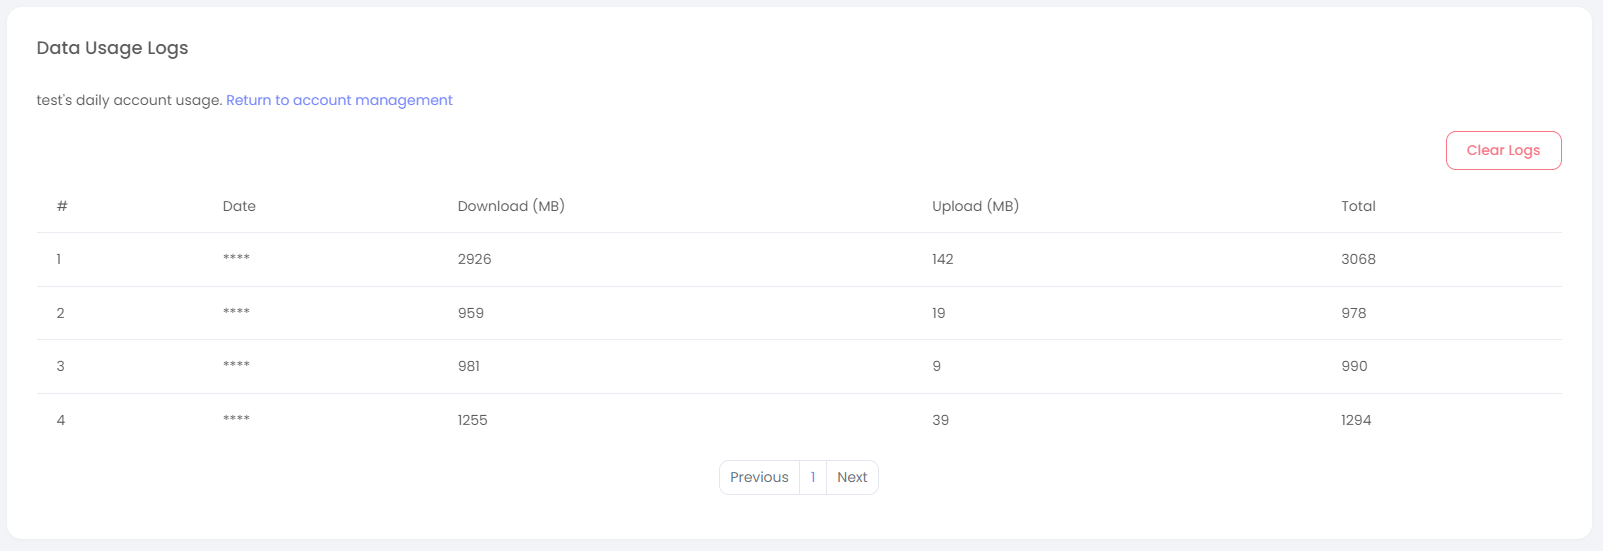Click the # column header
The image size is (1603, 551).
(x=62, y=206)
